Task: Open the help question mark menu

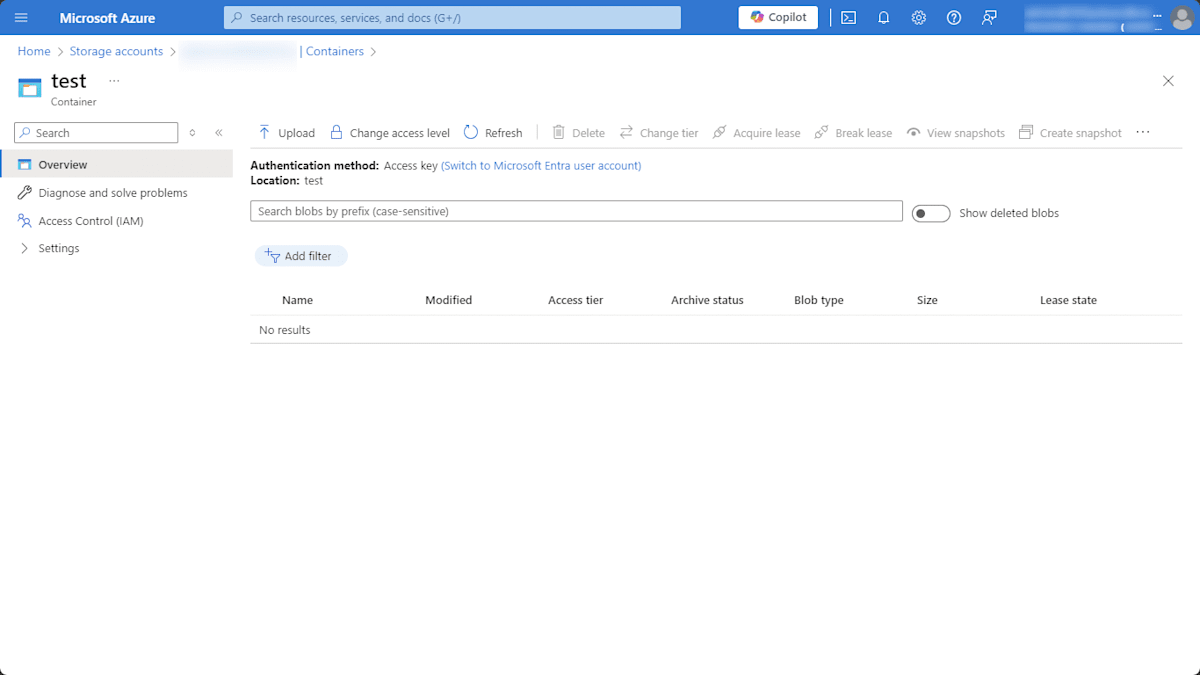Action: (x=953, y=18)
